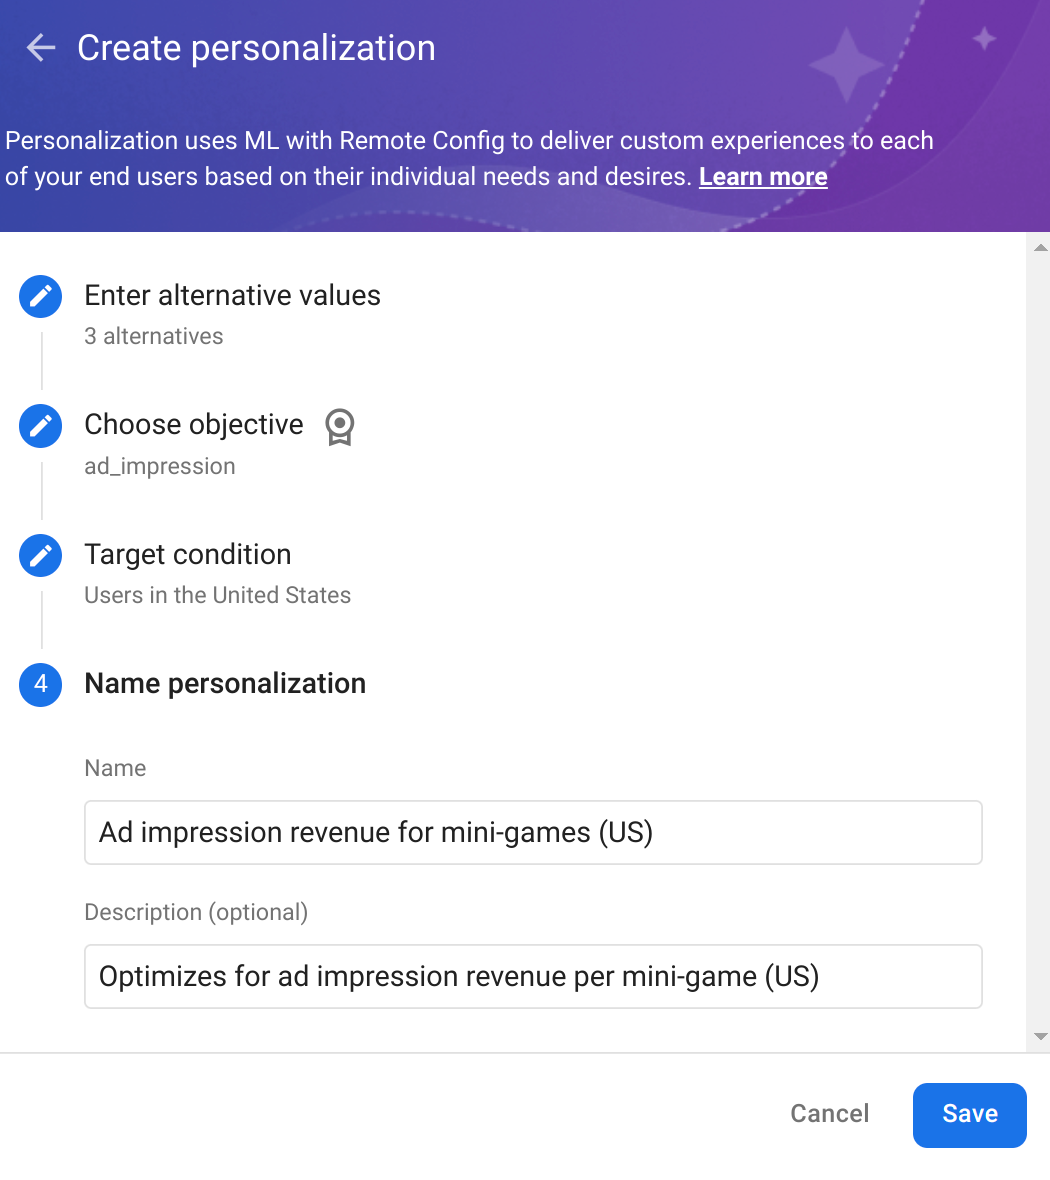Viewport: 1050px width, 1180px height.
Task: Select the Target condition step
Action: click(x=187, y=555)
